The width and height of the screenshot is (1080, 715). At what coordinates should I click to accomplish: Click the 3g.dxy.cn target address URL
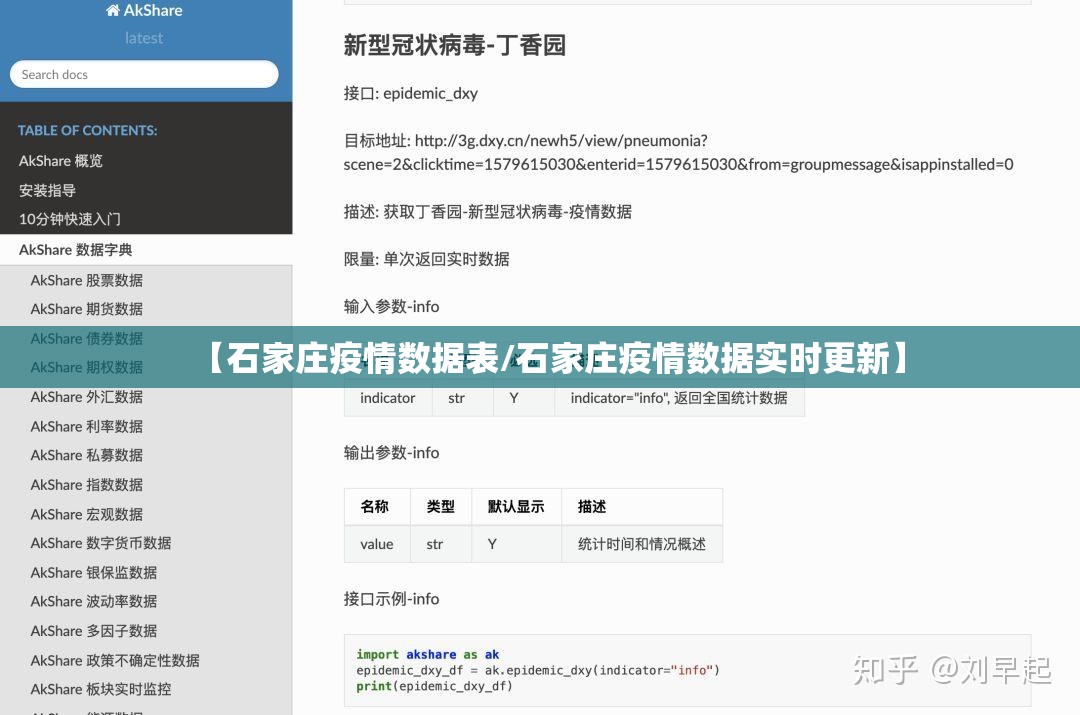pos(678,153)
